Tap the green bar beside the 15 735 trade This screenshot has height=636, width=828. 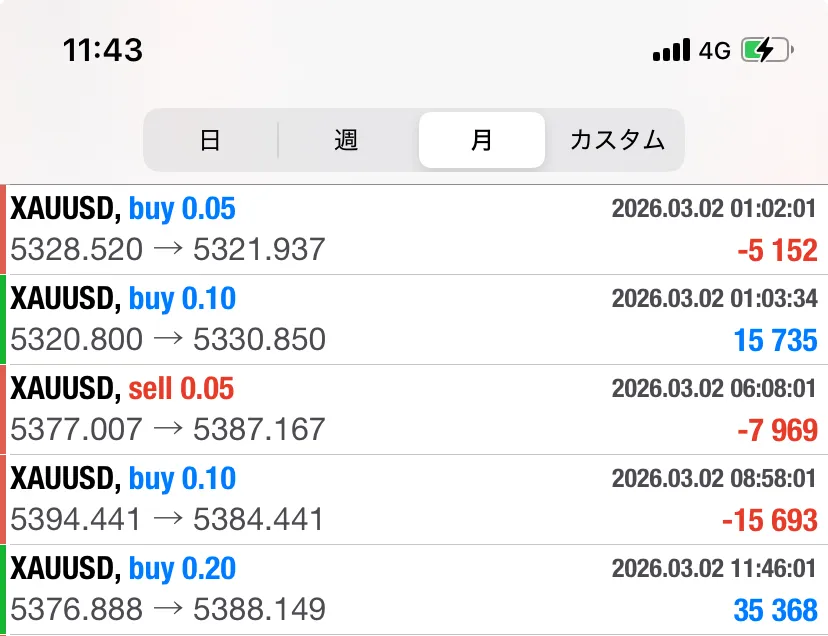(x=3, y=320)
